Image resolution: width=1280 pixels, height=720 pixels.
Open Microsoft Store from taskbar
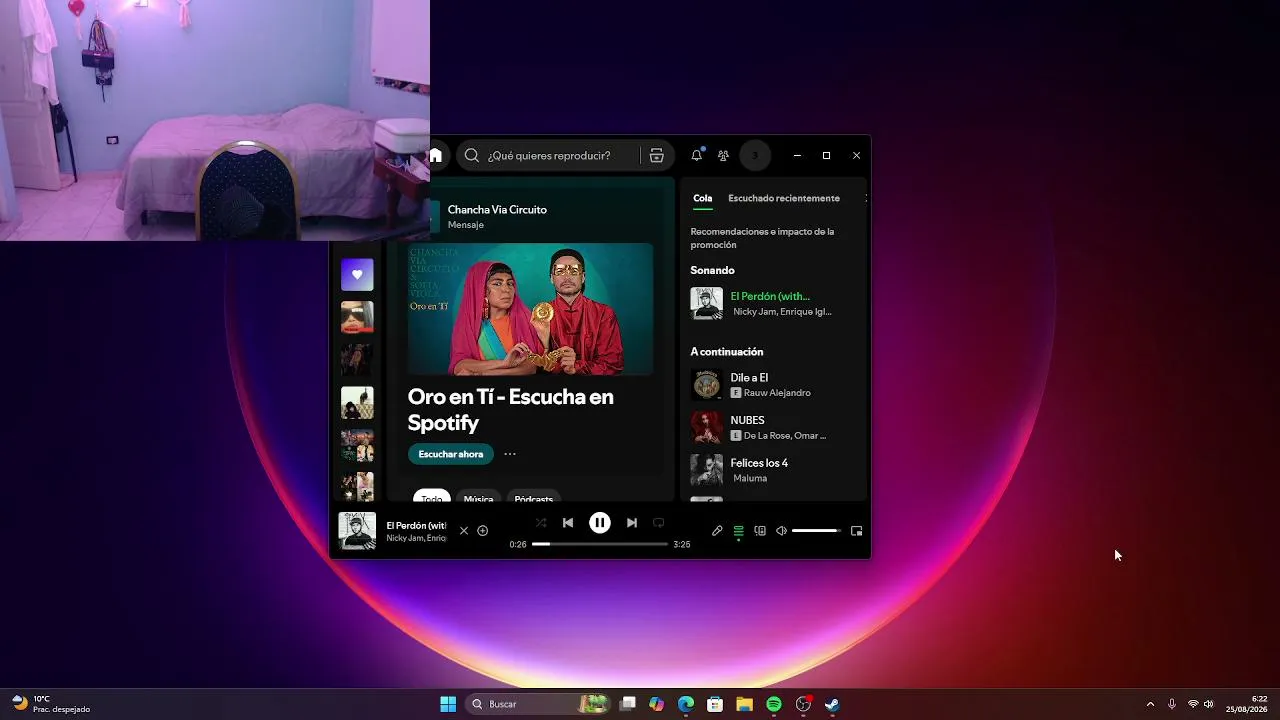tap(715, 704)
